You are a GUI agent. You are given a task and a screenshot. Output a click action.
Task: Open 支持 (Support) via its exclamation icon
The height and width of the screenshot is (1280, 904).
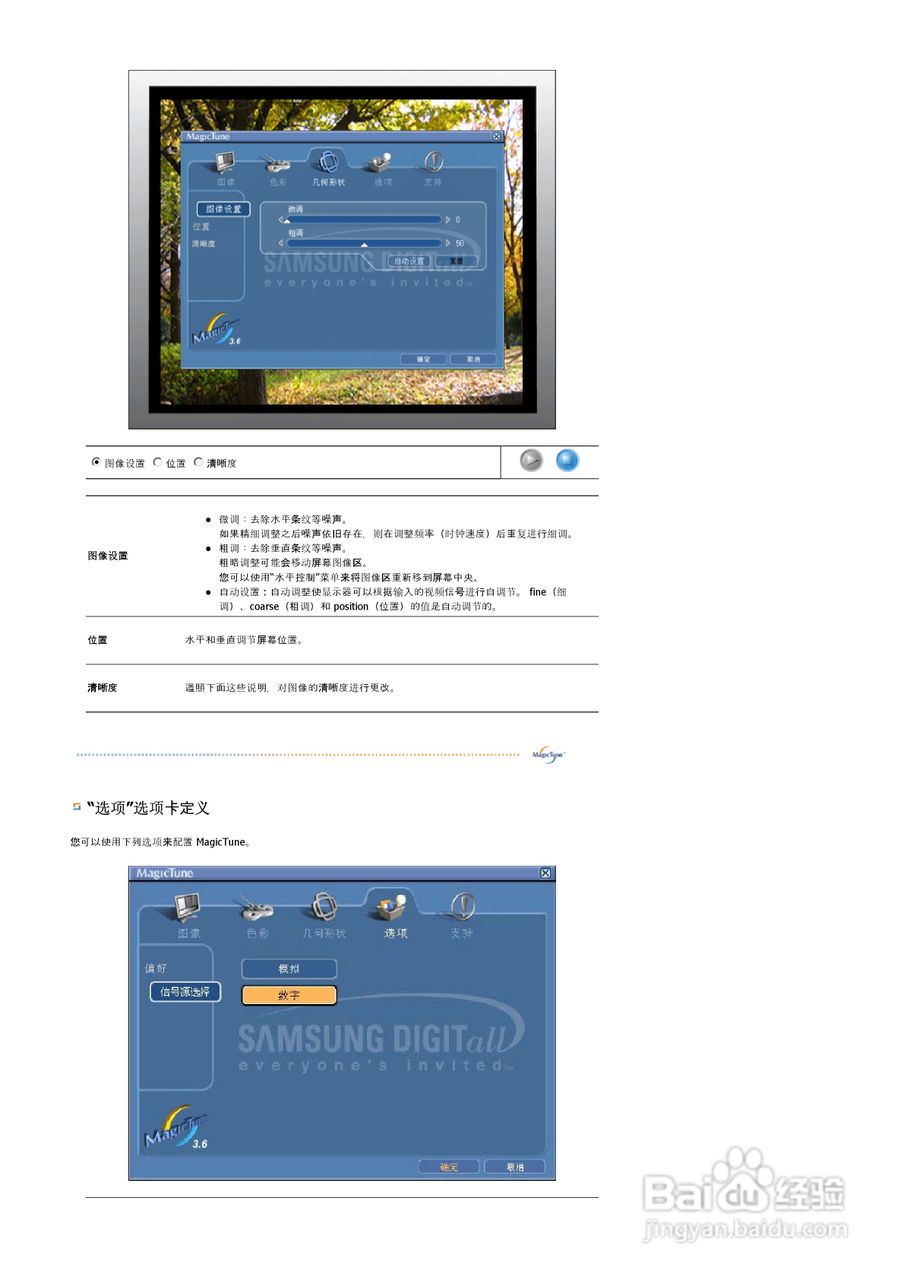coord(434,163)
